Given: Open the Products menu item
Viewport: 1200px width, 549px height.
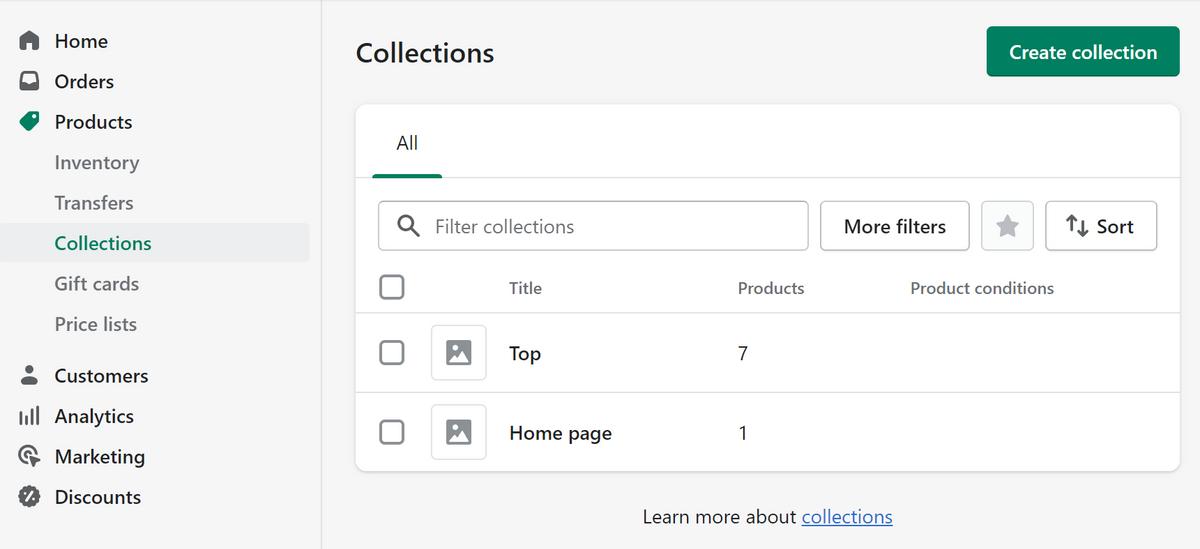Looking at the screenshot, I should click(x=93, y=122).
